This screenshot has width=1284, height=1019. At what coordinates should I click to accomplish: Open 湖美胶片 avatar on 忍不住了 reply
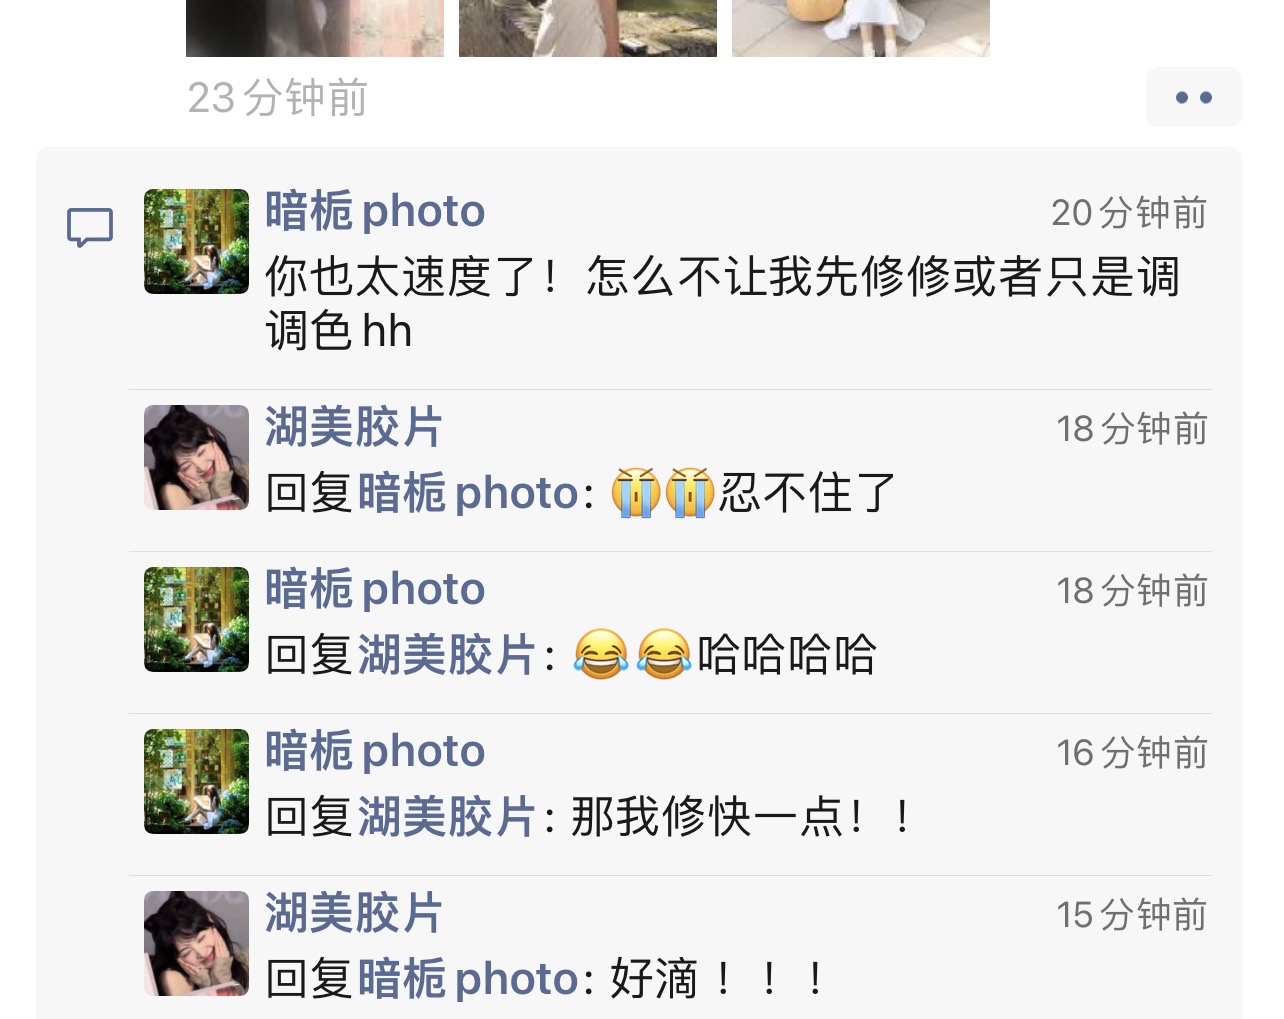(x=196, y=457)
